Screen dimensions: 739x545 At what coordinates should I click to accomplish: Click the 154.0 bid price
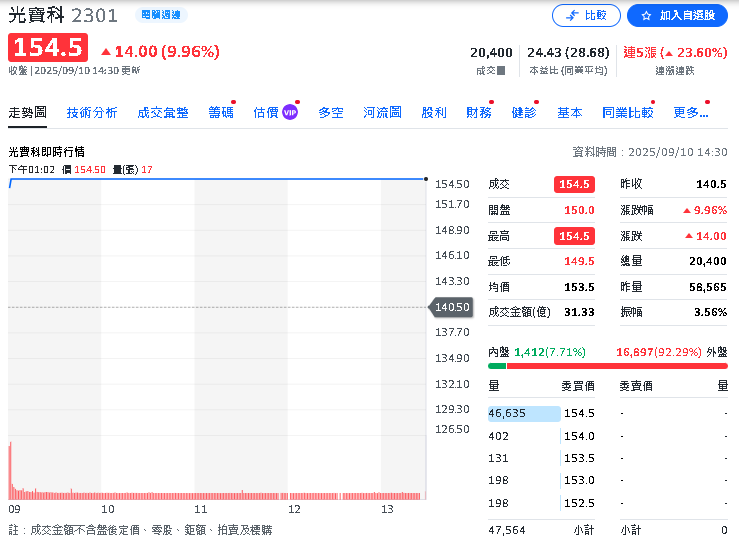(x=579, y=437)
